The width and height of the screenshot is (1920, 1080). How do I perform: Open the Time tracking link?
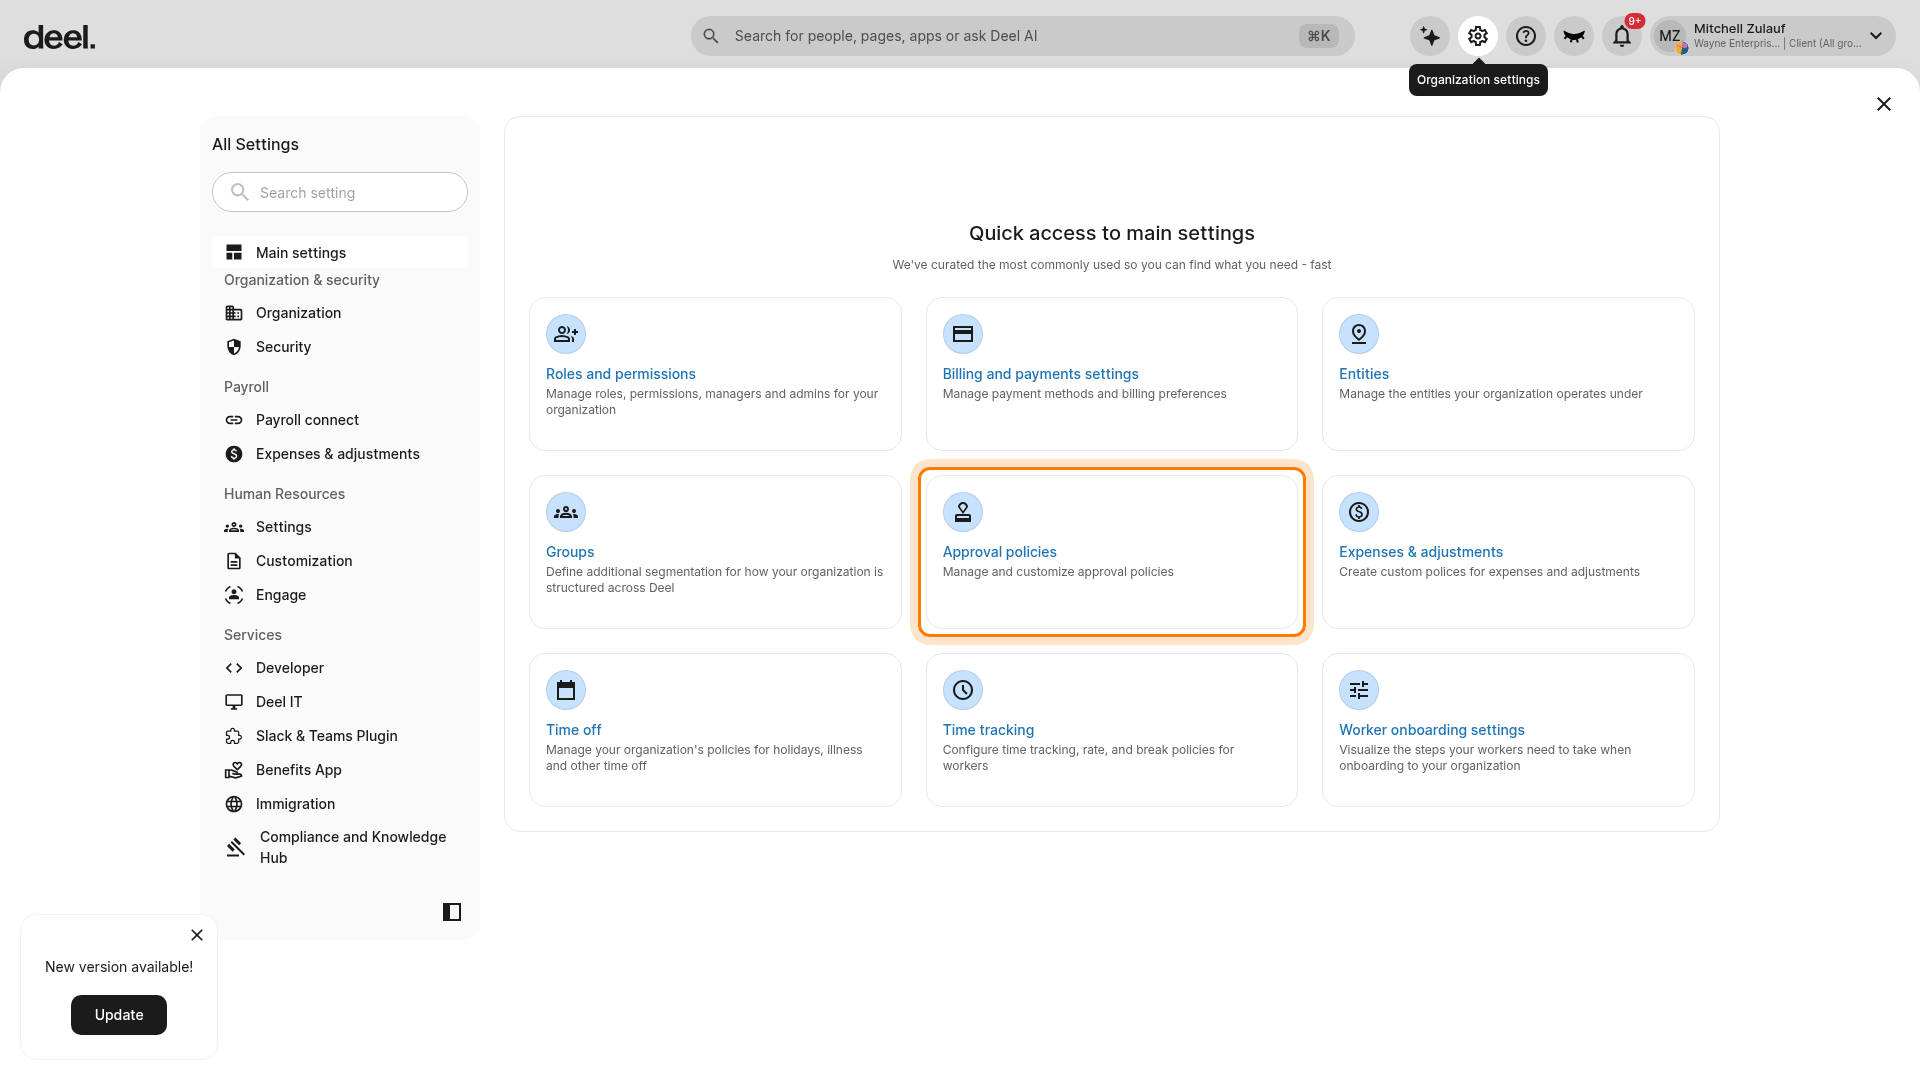(x=988, y=730)
